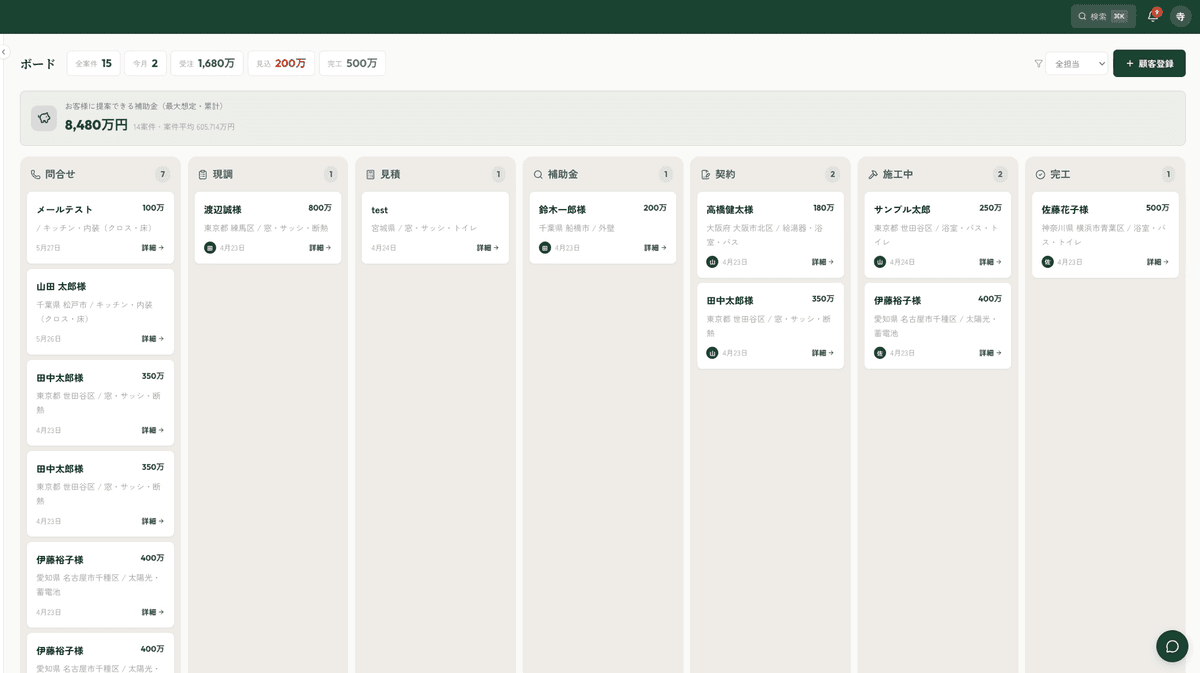Open the notifications bell icon
1200x673 pixels.
tap(1153, 16)
